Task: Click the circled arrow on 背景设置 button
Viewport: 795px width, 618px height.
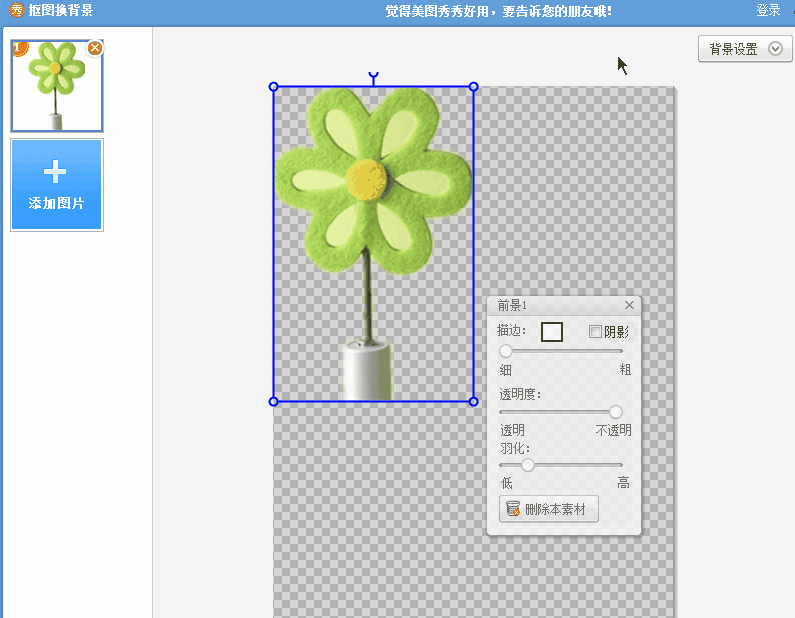Action: (775, 49)
